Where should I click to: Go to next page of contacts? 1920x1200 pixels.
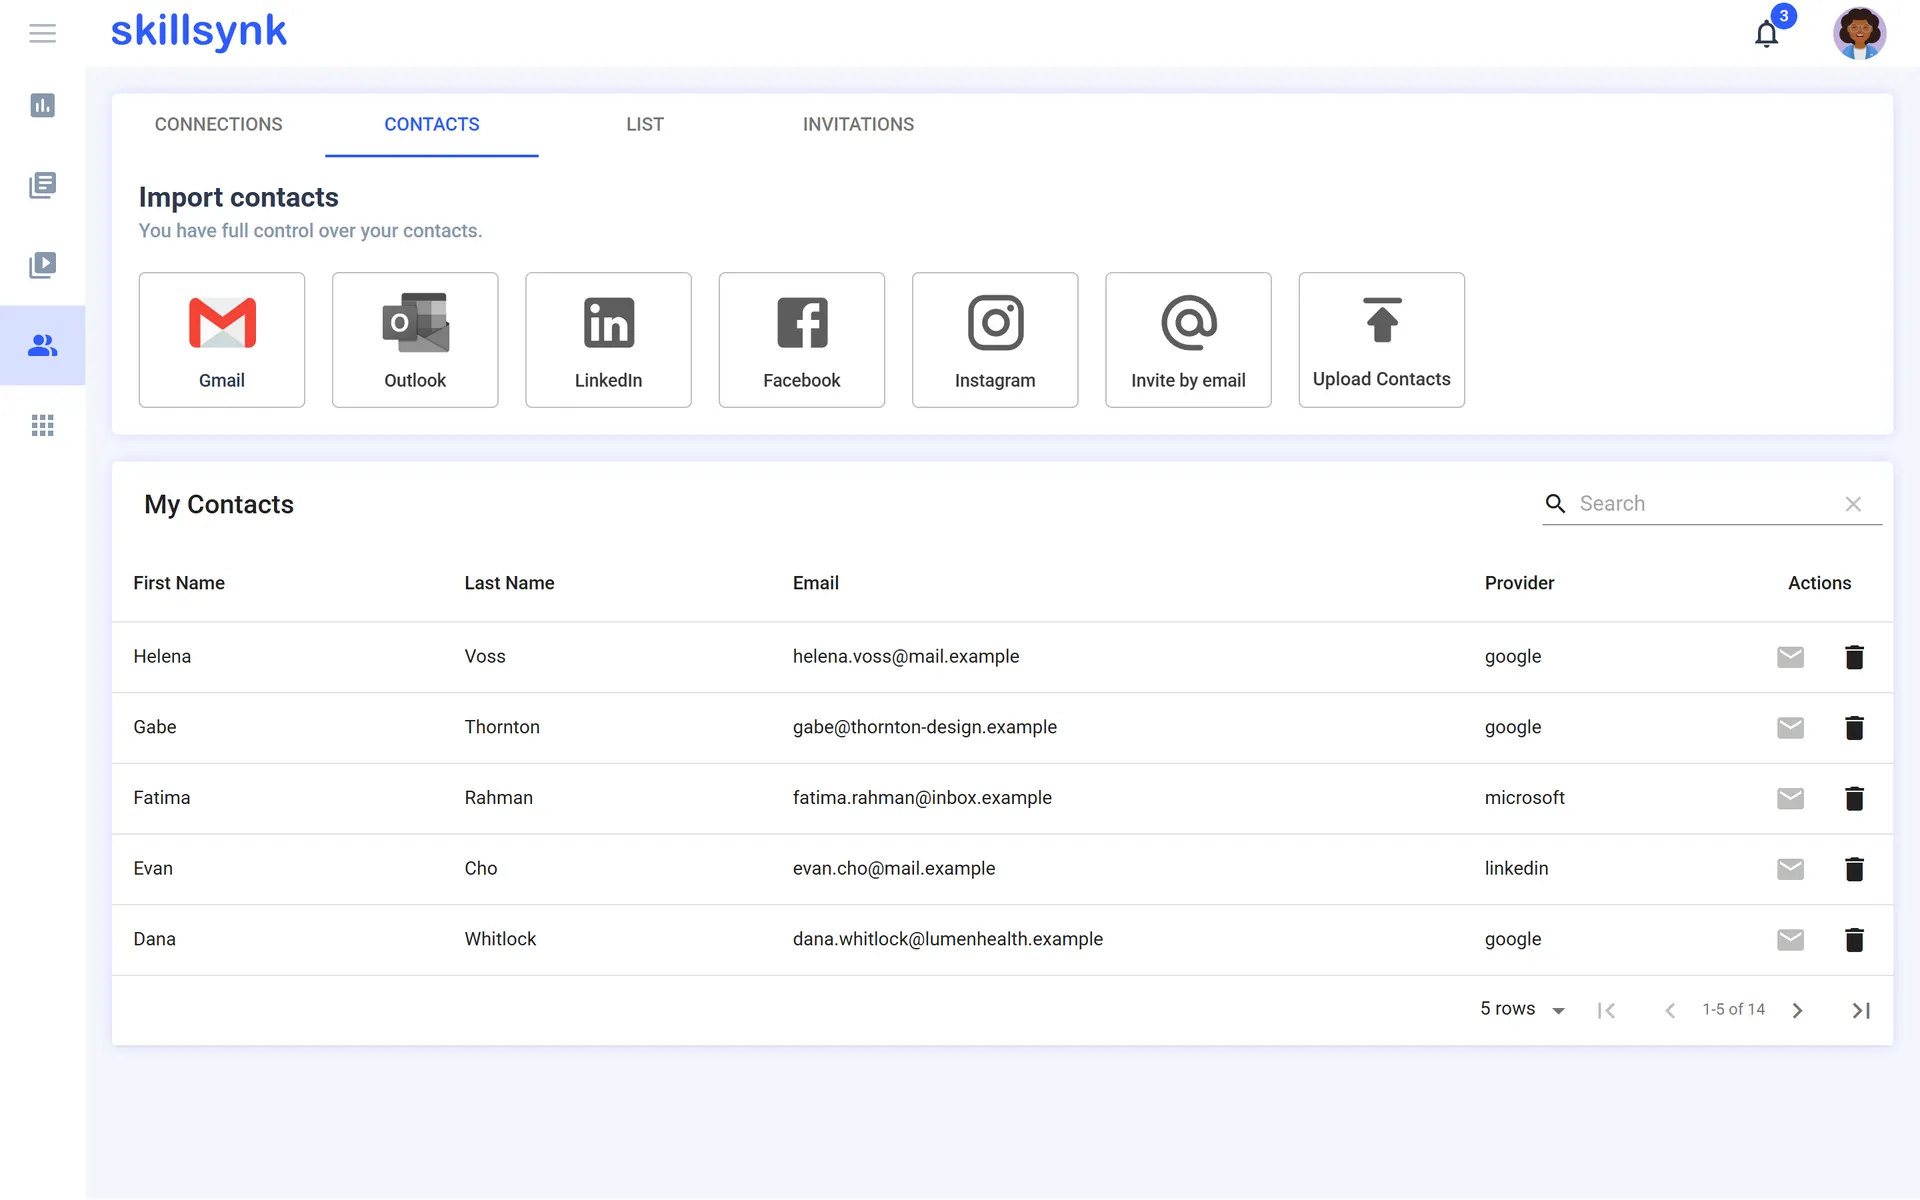pyautogui.click(x=1797, y=1010)
